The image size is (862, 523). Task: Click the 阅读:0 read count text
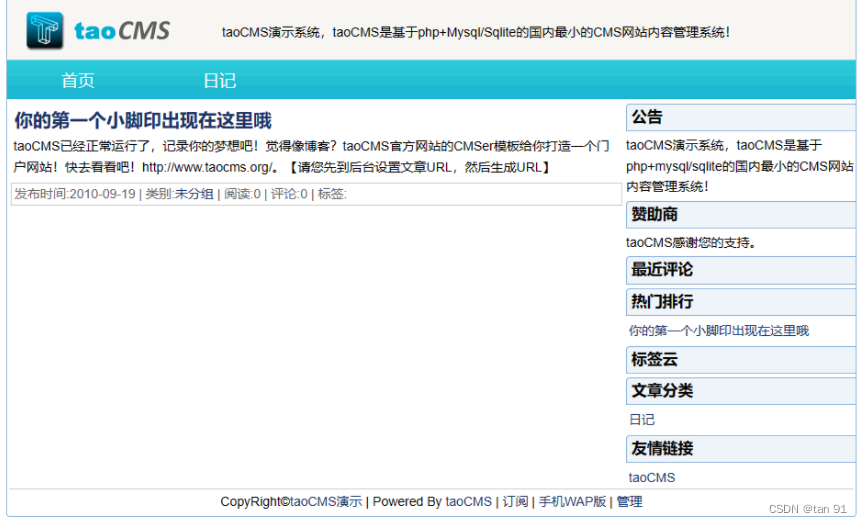(x=242, y=194)
